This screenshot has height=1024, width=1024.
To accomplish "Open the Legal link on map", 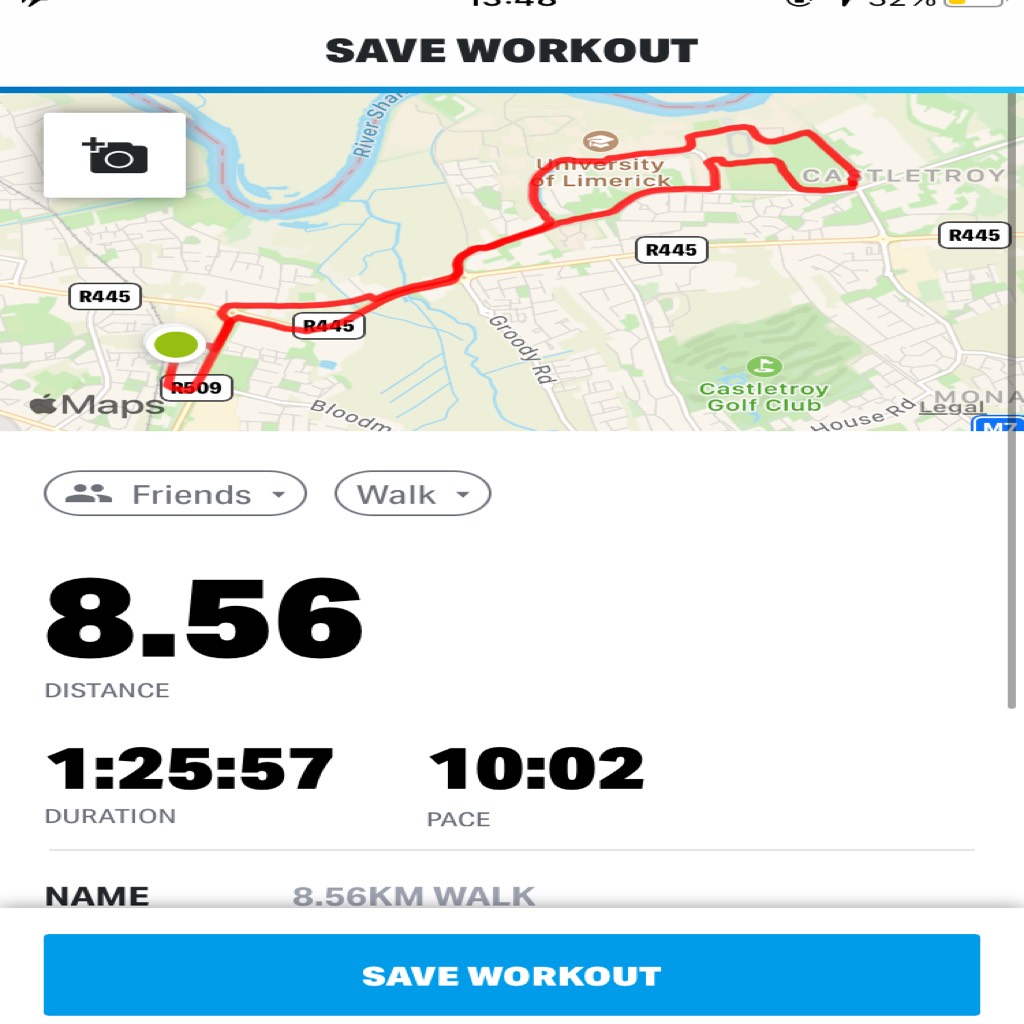I will [x=951, y=408].
